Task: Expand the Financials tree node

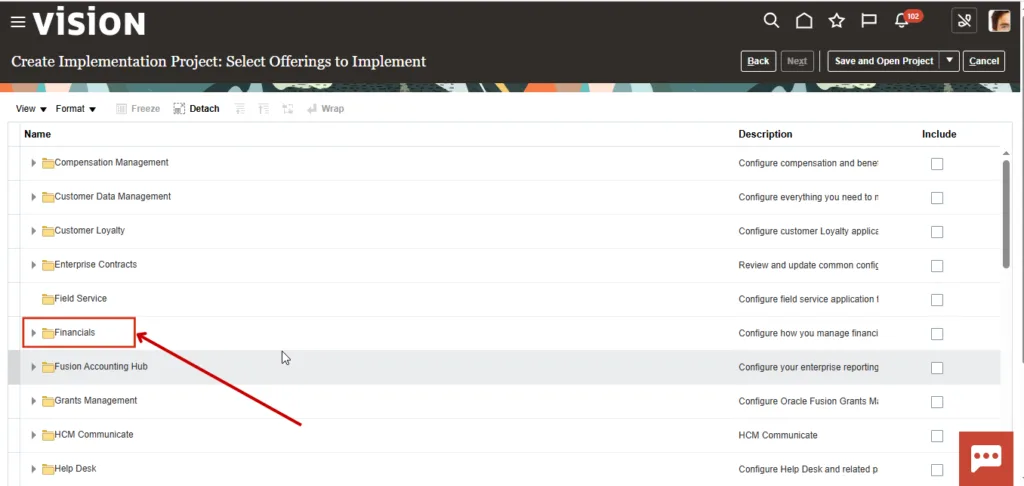Action: (x=33, y=333)
